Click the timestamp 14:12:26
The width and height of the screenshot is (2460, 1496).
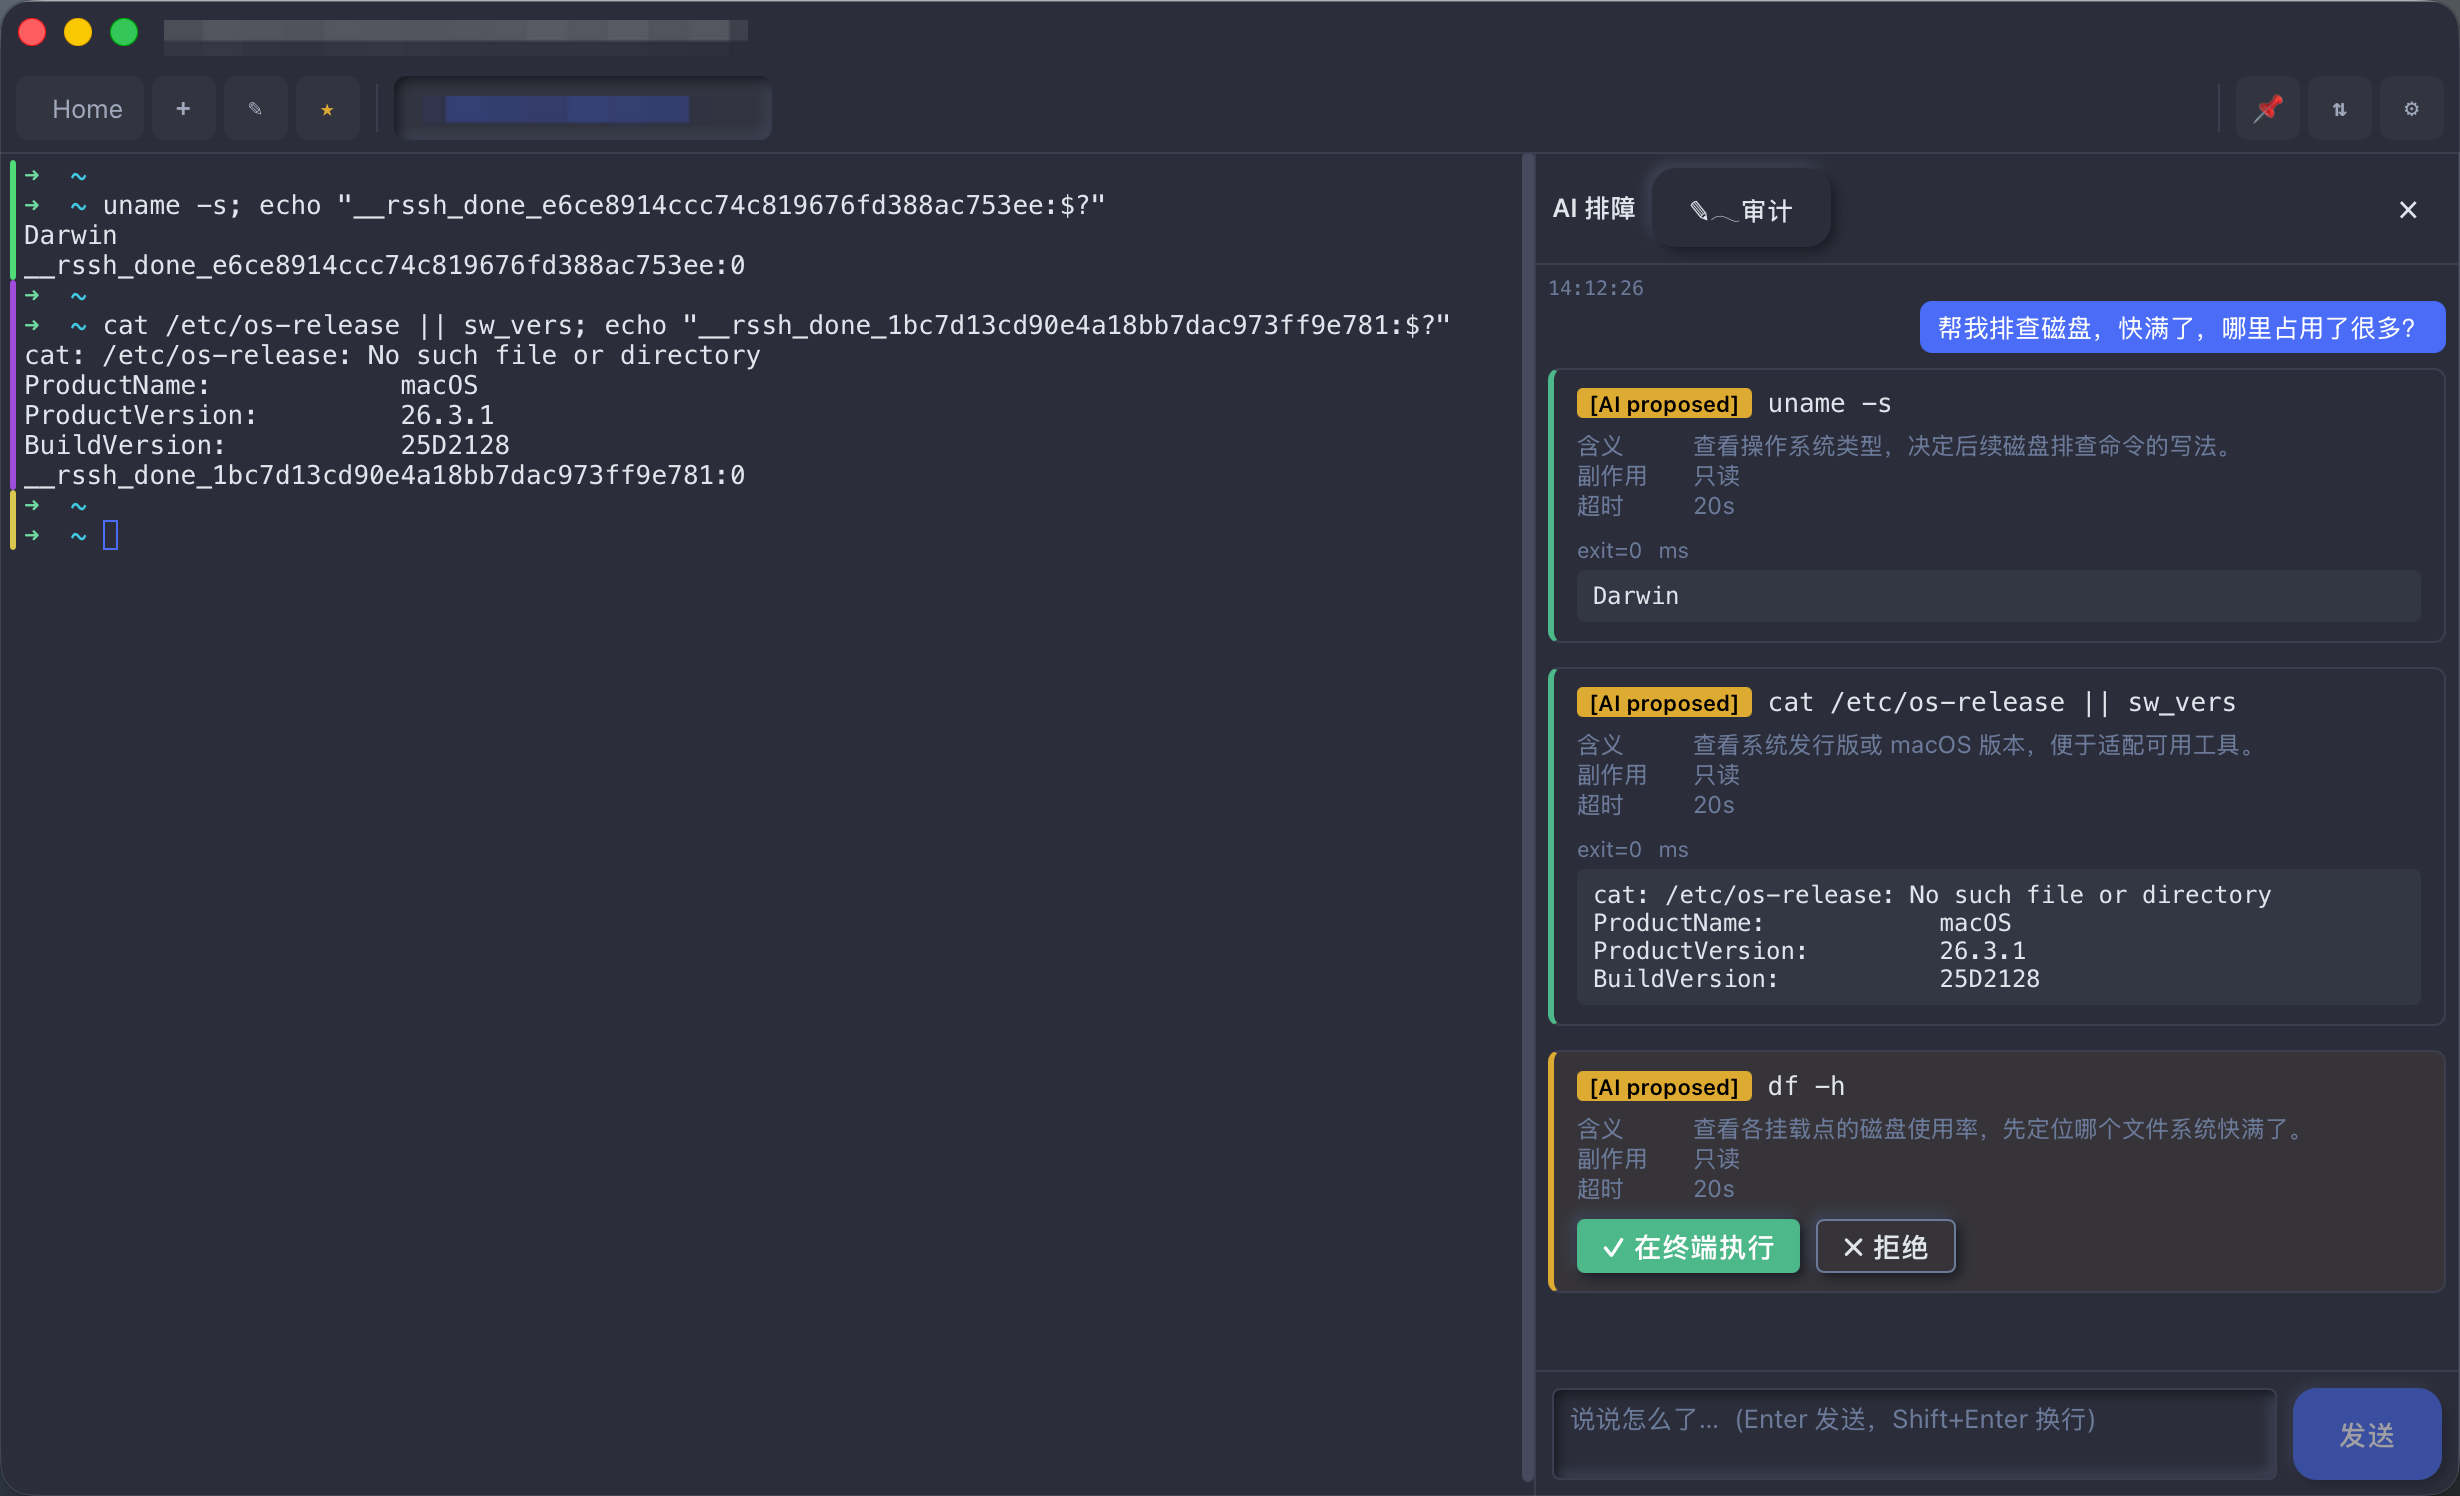coord(1596,288)
